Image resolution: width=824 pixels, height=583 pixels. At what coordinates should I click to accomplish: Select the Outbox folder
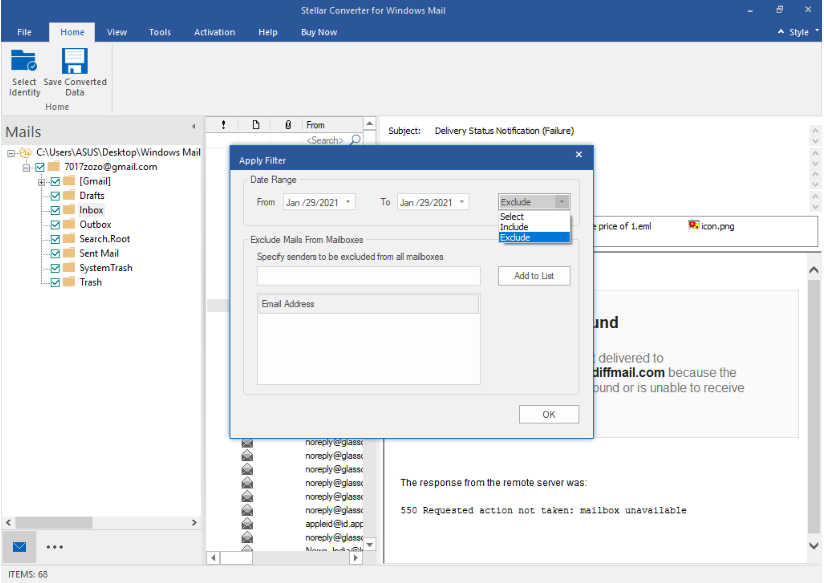click(x=95, y=224)
